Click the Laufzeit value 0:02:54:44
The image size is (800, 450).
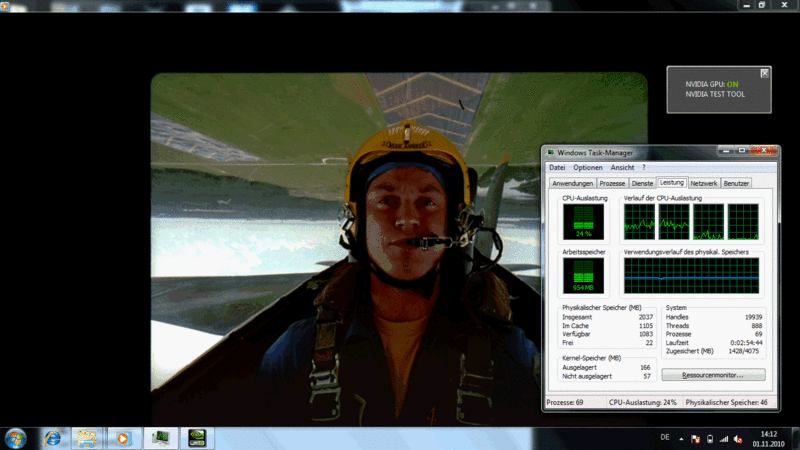pos(746,343)
